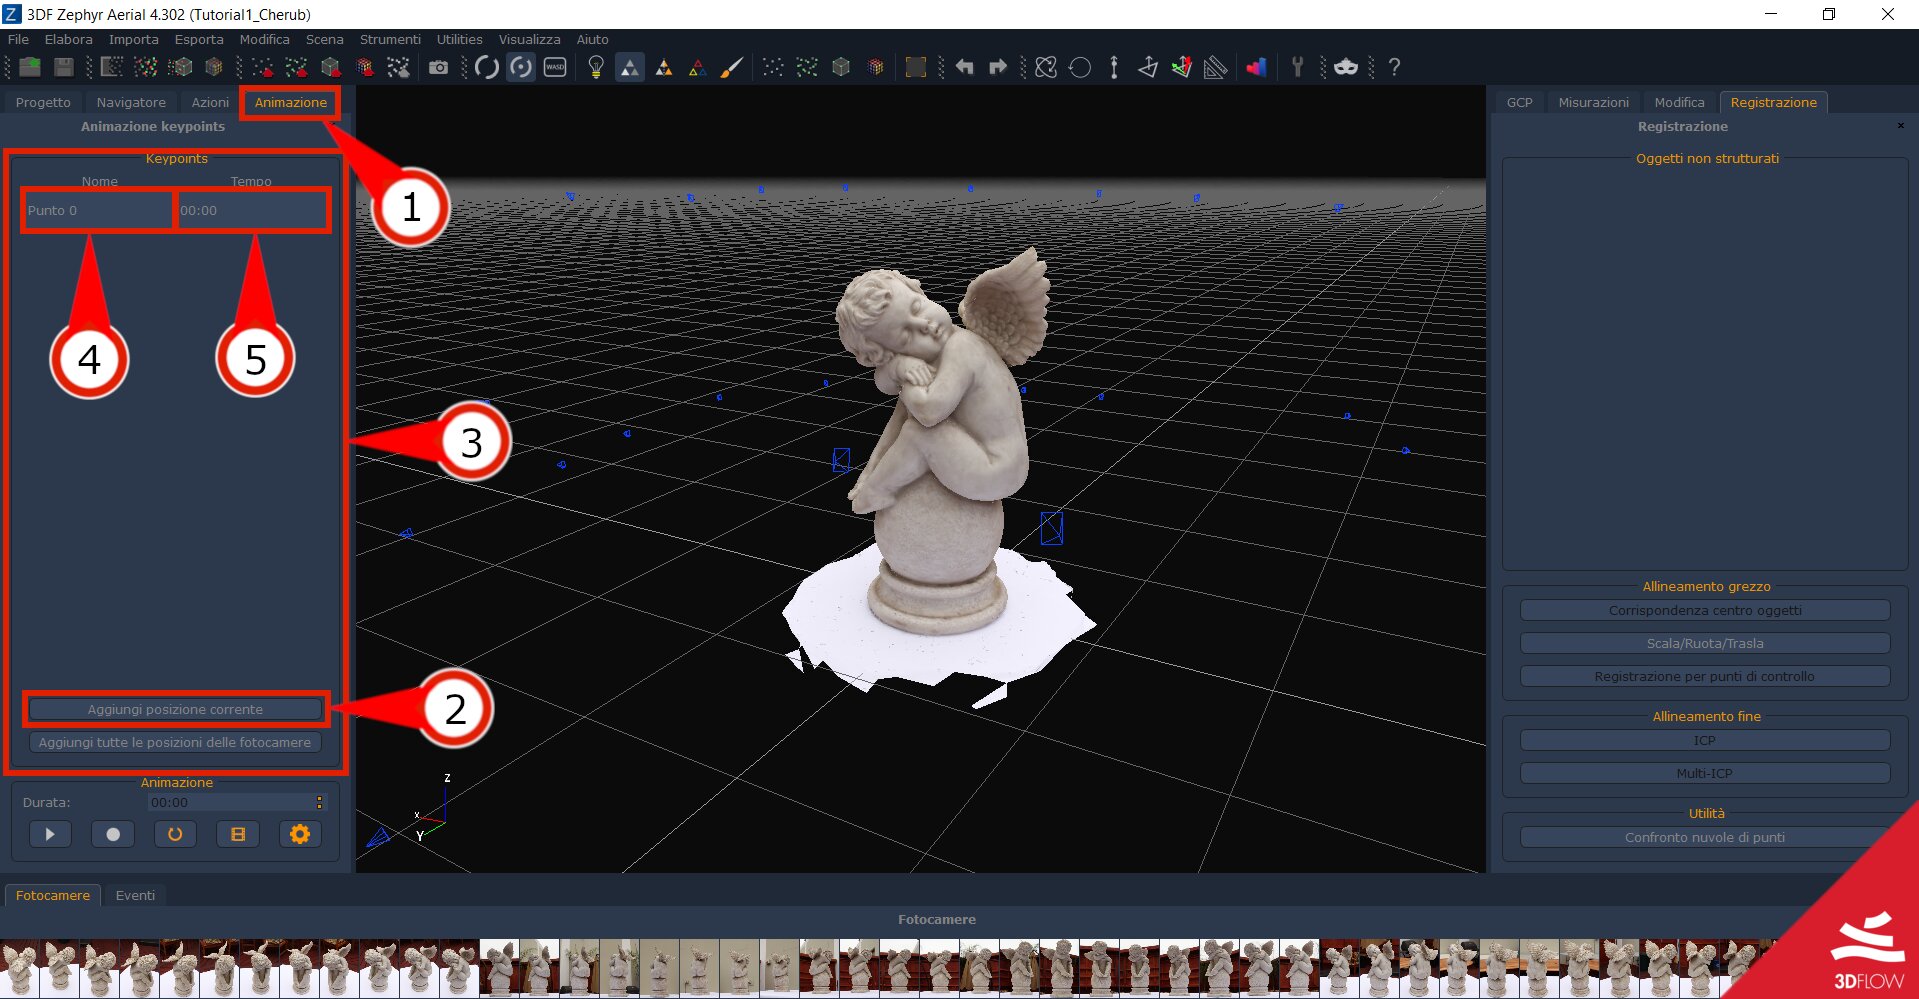Activate the WASD navigation mode
The height and width of the screenshot is (999, 1919).
[555, 67]
